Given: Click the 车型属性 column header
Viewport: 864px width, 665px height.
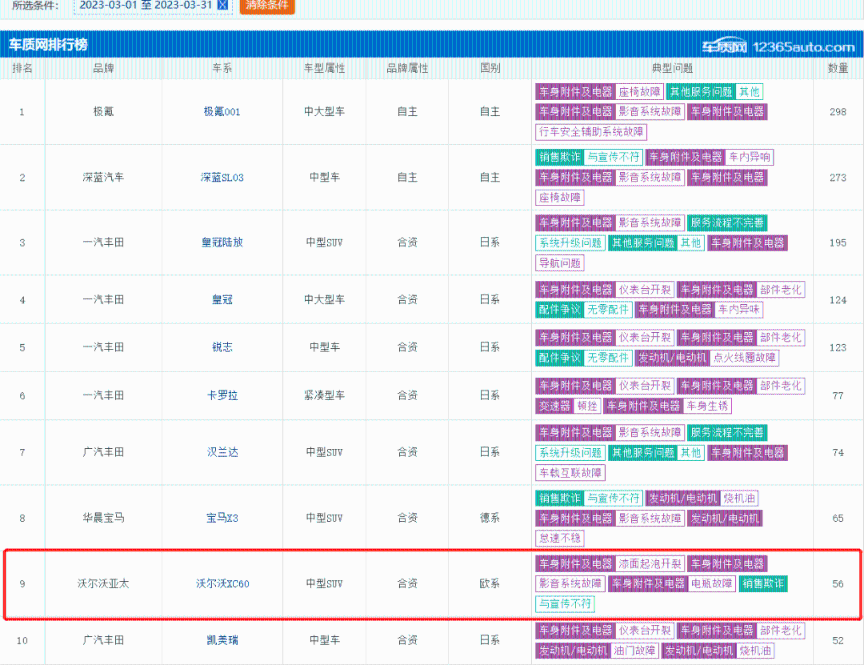Looking at the screenshot, I should point(325,68).
